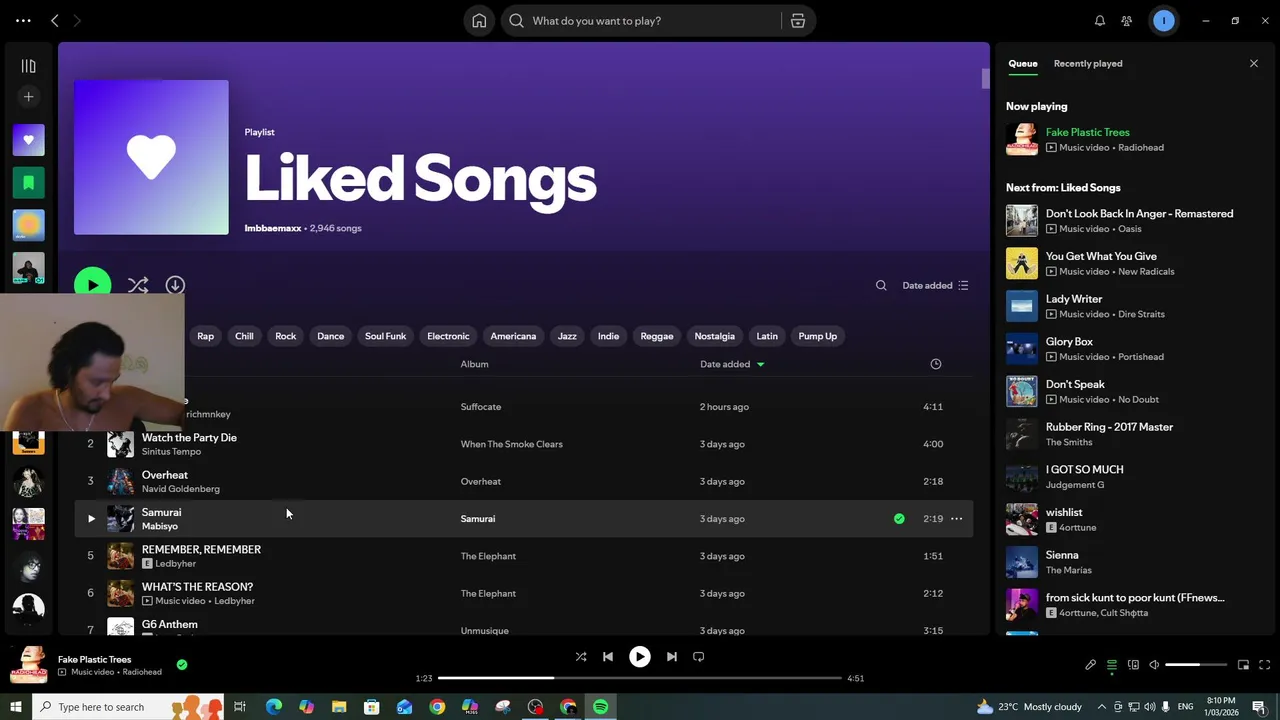Toggle repeat in the bottom player bar
Screen dimensions: 1280x720
point(699,657)
